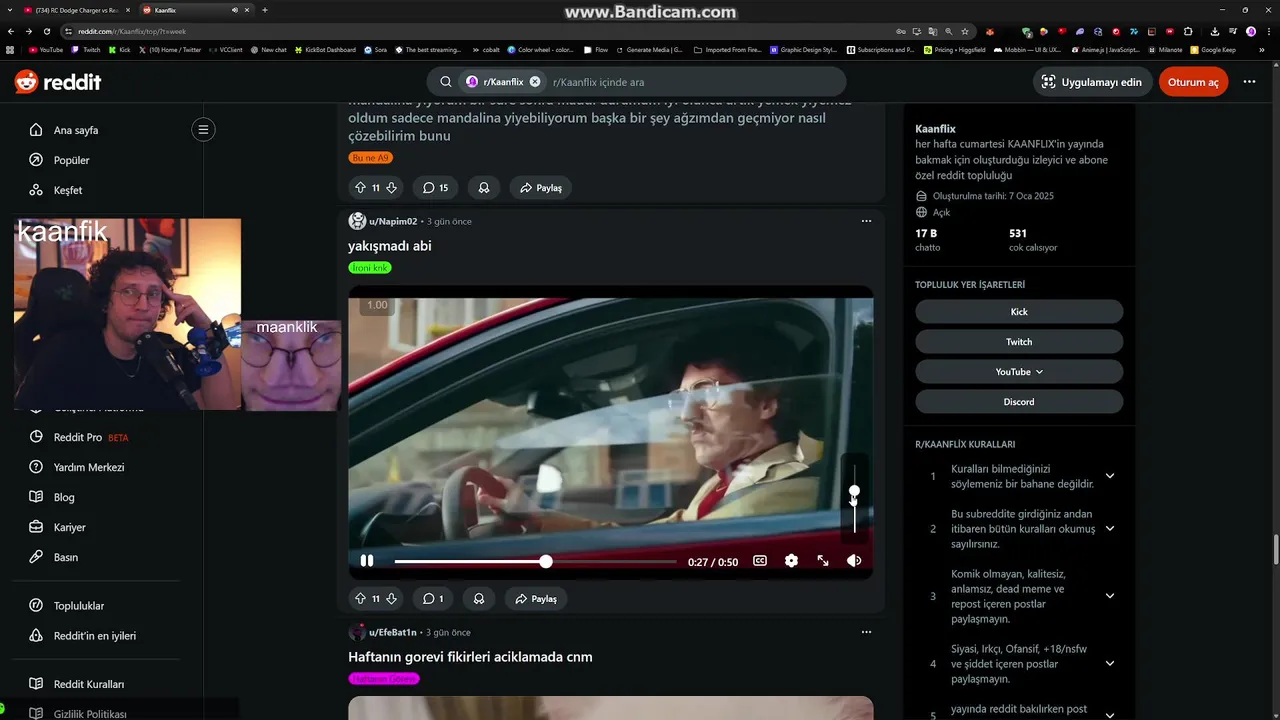
Task: Share yakışmadı abi post via Paylaş
Action: tap(535, 599)
